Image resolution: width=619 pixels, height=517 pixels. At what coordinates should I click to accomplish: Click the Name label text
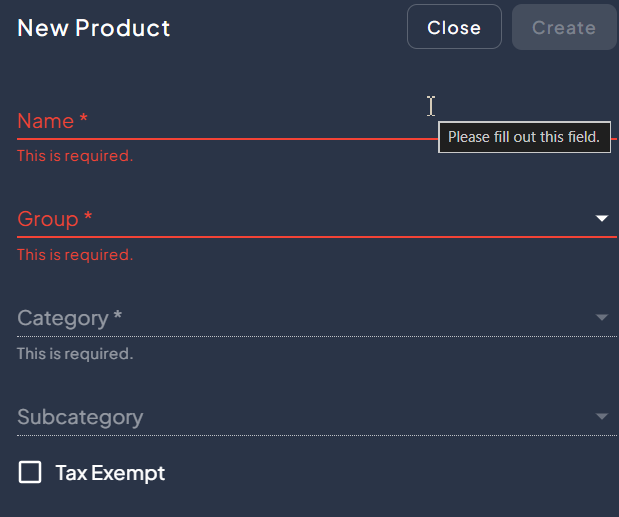[45, 121]
